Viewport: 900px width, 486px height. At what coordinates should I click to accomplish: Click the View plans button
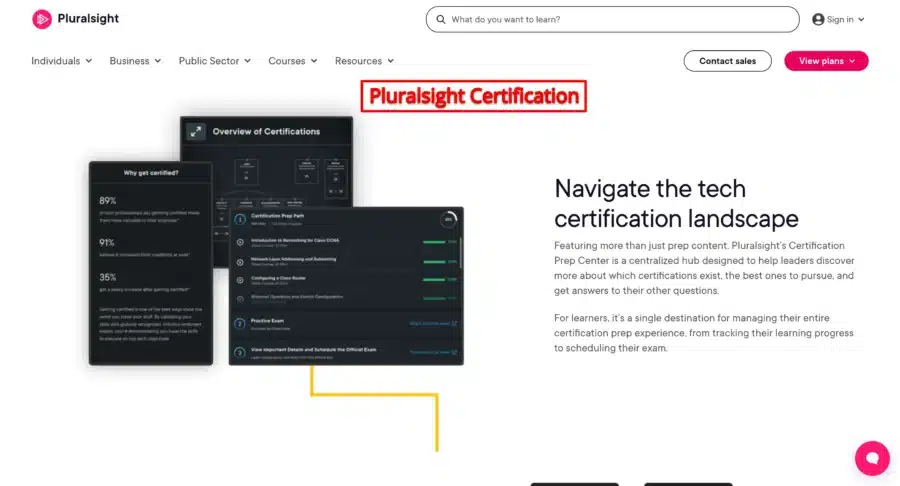[826, 61]
